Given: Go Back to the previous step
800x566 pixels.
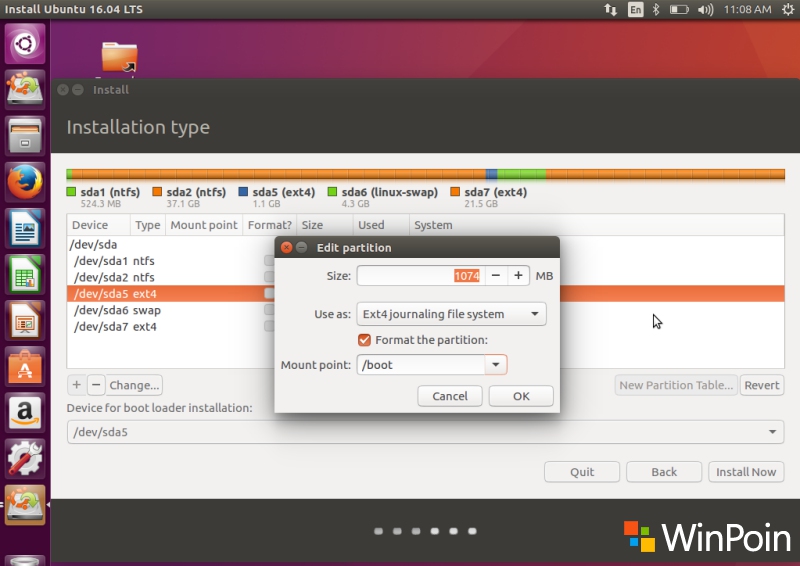Looking at the screenshot, I should point(664,472).
